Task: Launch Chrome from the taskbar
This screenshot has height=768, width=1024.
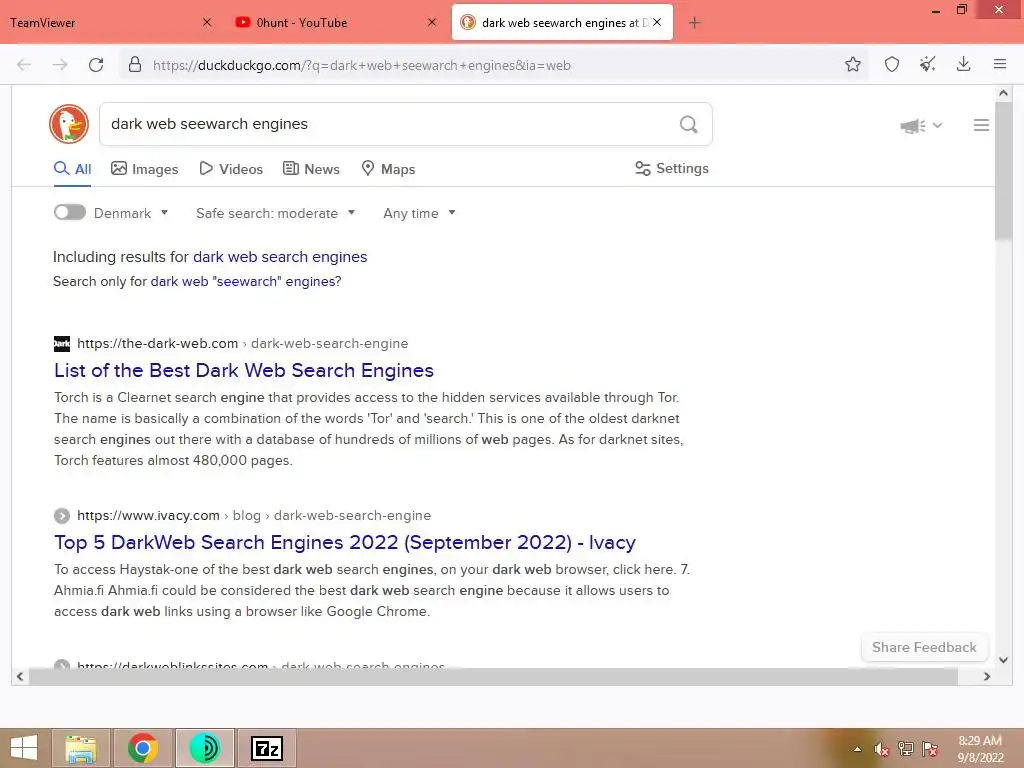Action: tap(143, 748)
